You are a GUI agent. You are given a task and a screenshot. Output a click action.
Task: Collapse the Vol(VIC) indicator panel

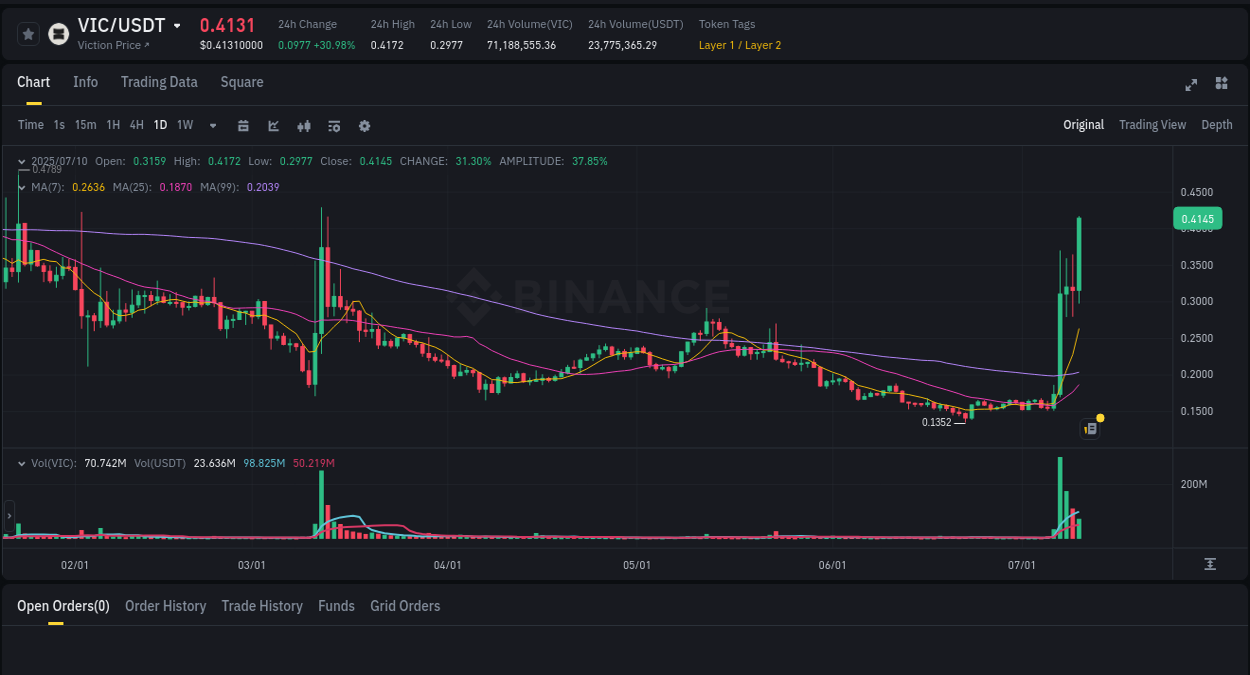coord(23,463)
